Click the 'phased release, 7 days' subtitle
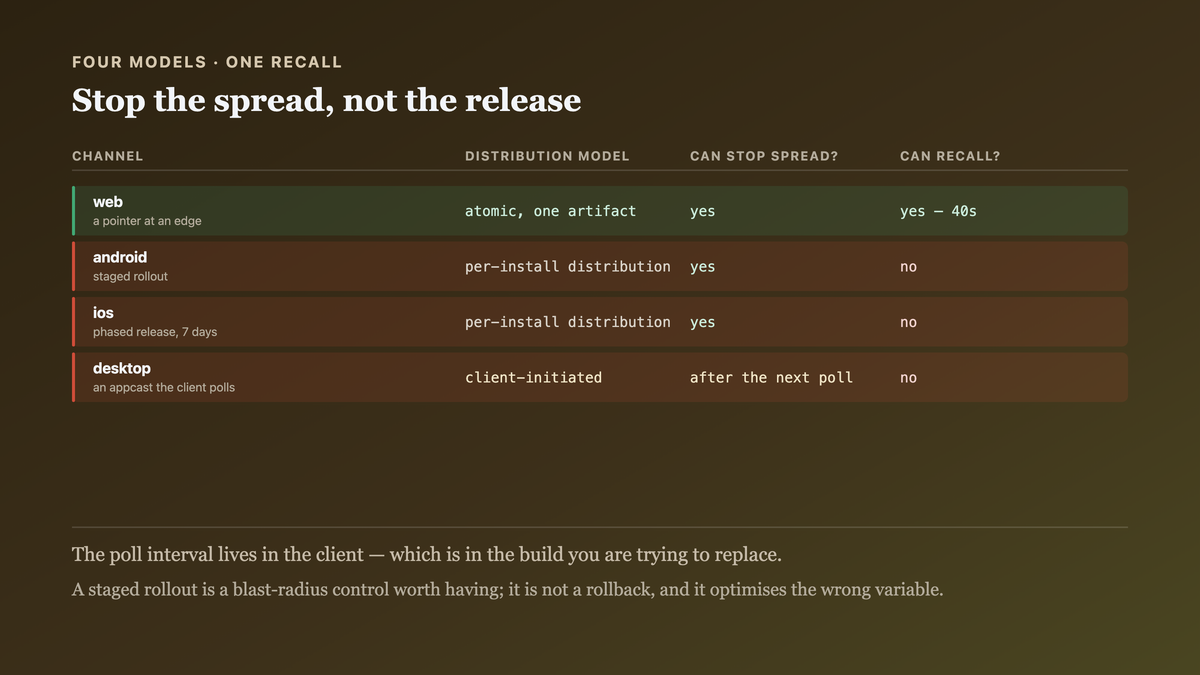The image size is (1200, 675). tap(155, 332)
